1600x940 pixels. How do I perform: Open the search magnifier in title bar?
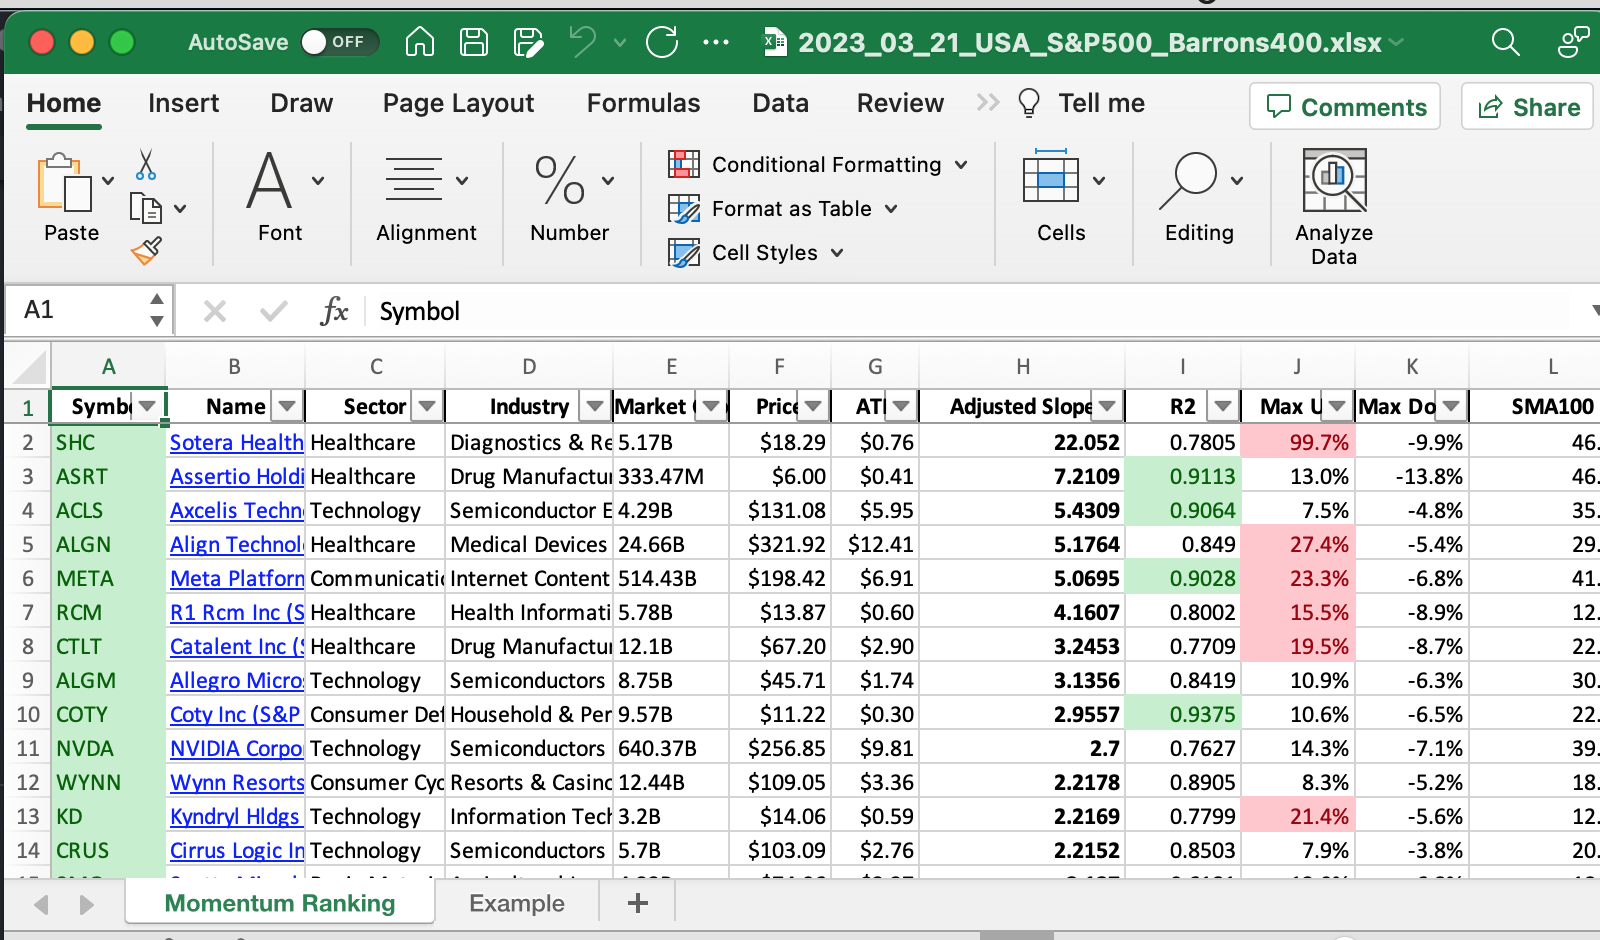pos(1505,42)
